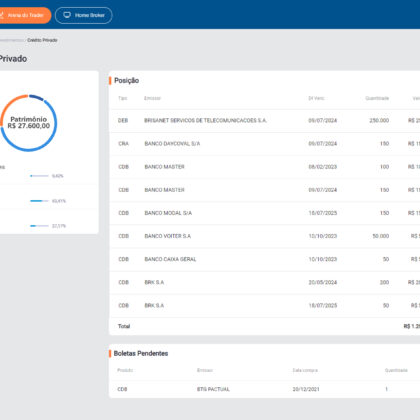Open the BANCO VOITER S.A. row
Viewport: 420px width, 420px height.
264,236
